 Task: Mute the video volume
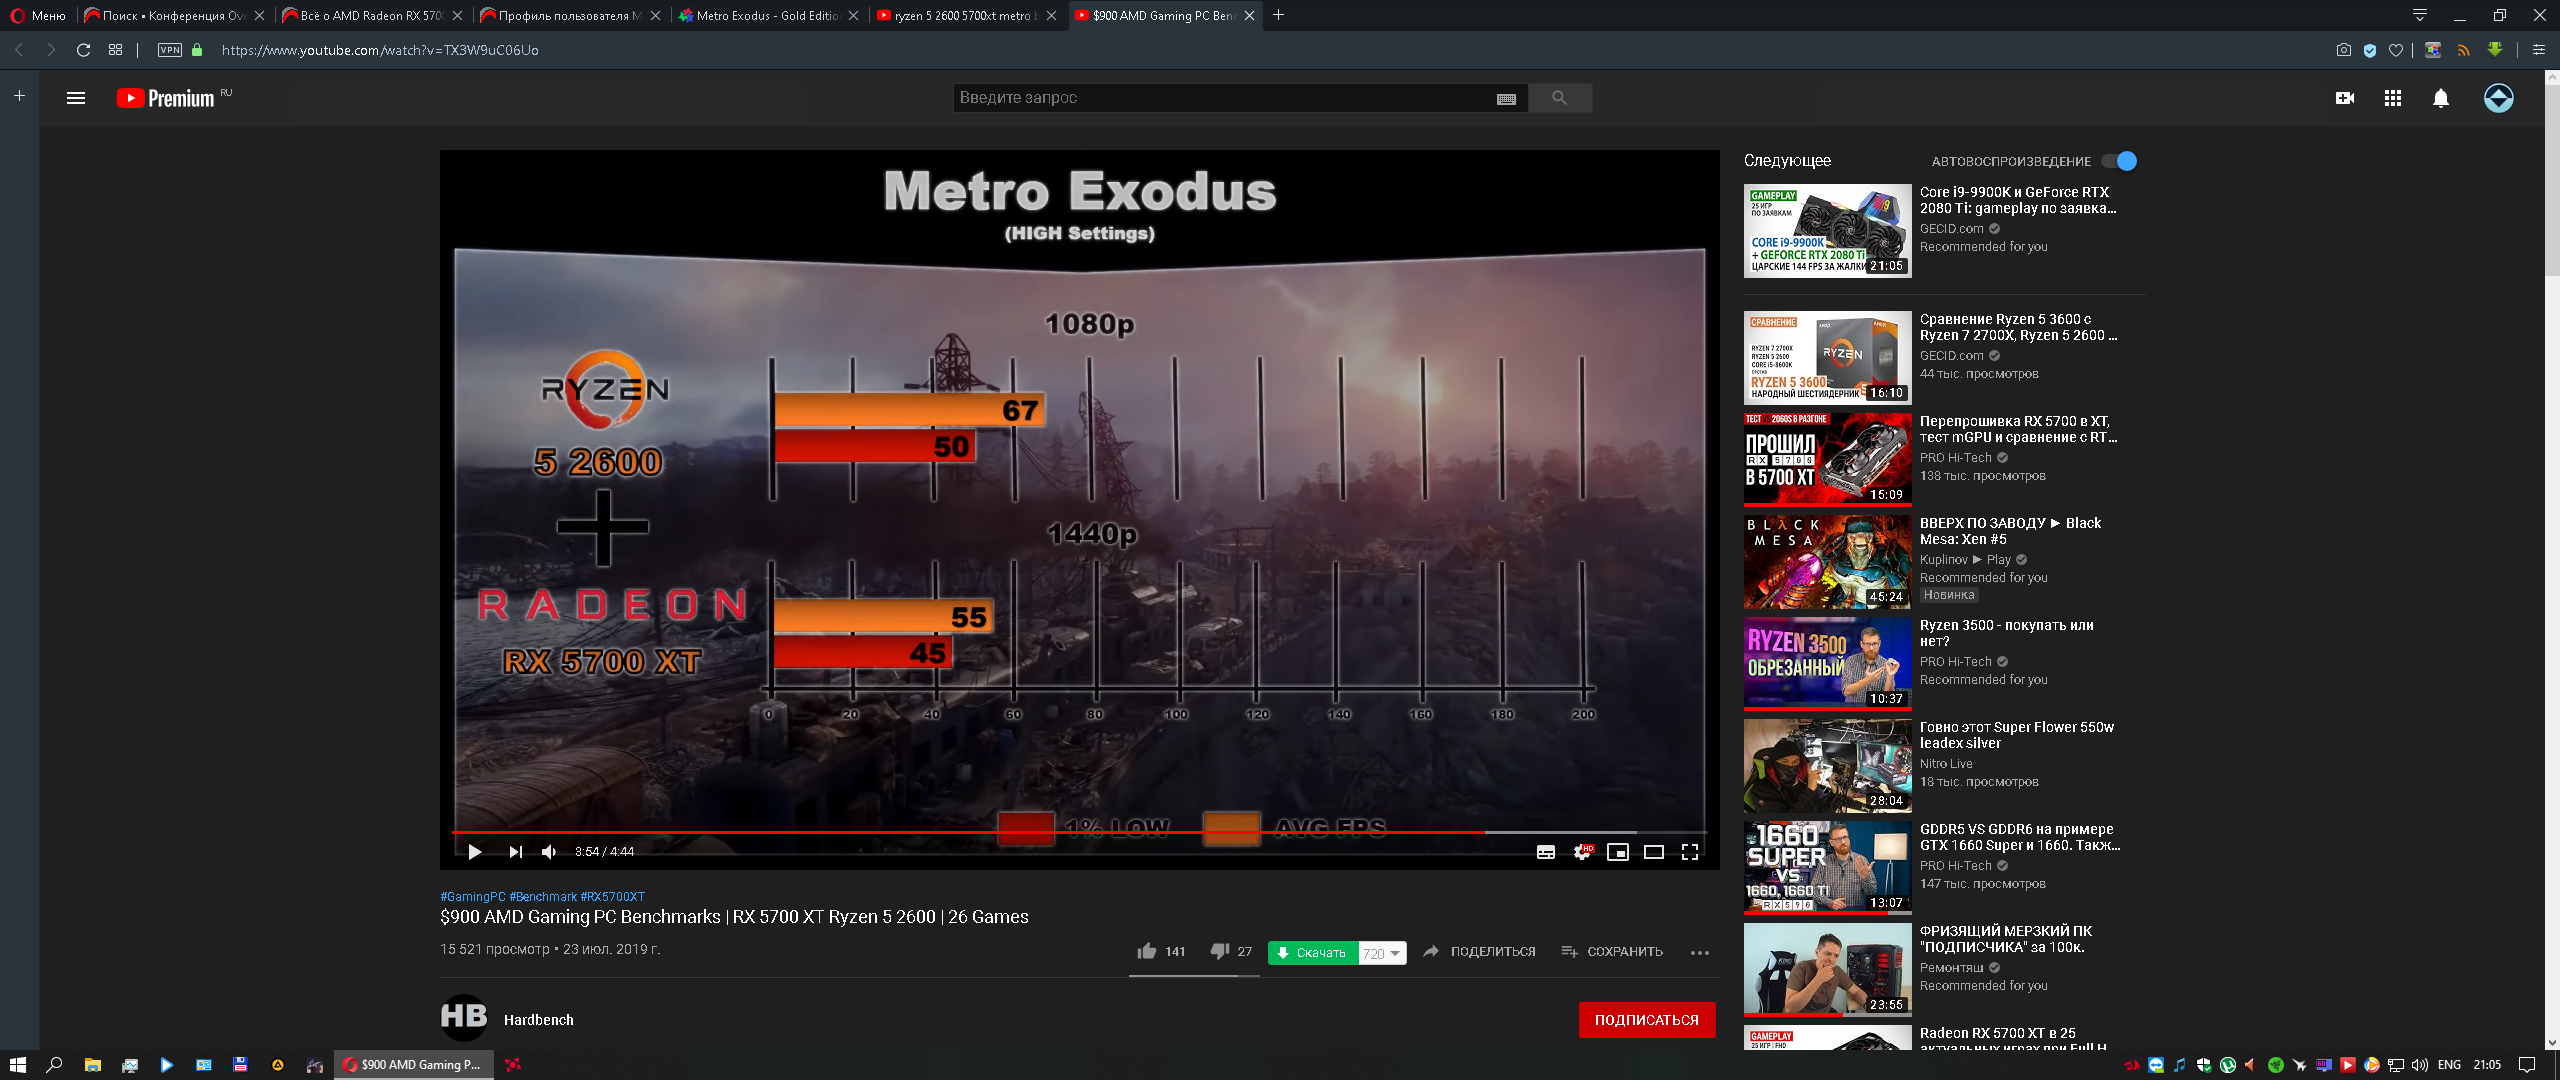pos(549,852)
